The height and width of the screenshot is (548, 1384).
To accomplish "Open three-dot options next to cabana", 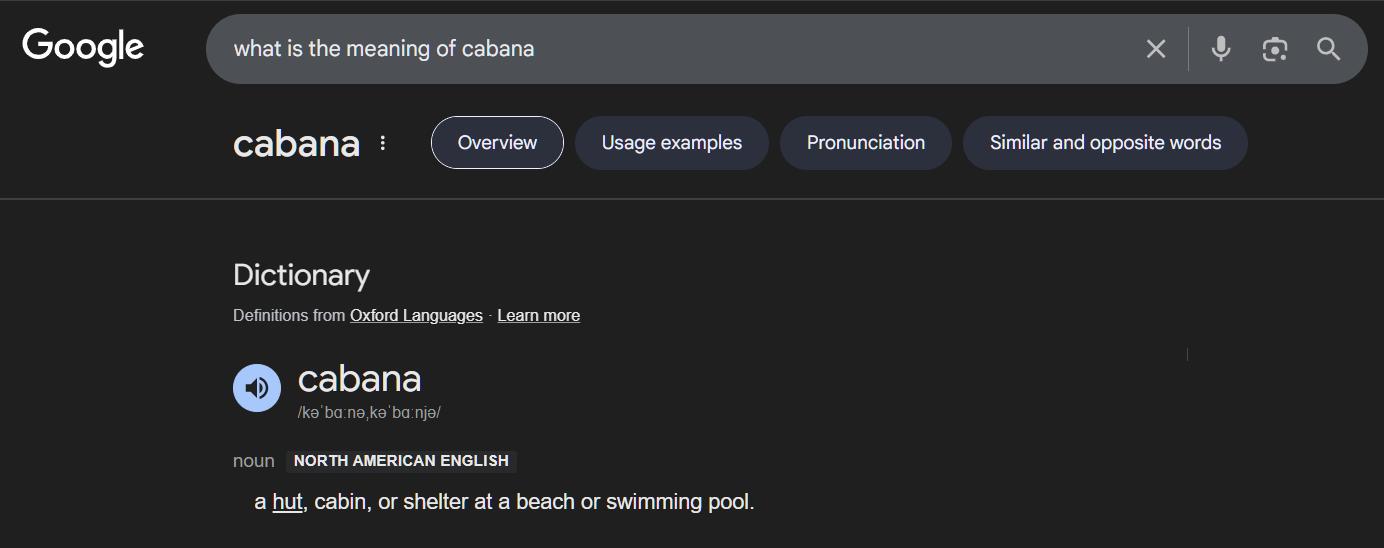I will 383,143.
